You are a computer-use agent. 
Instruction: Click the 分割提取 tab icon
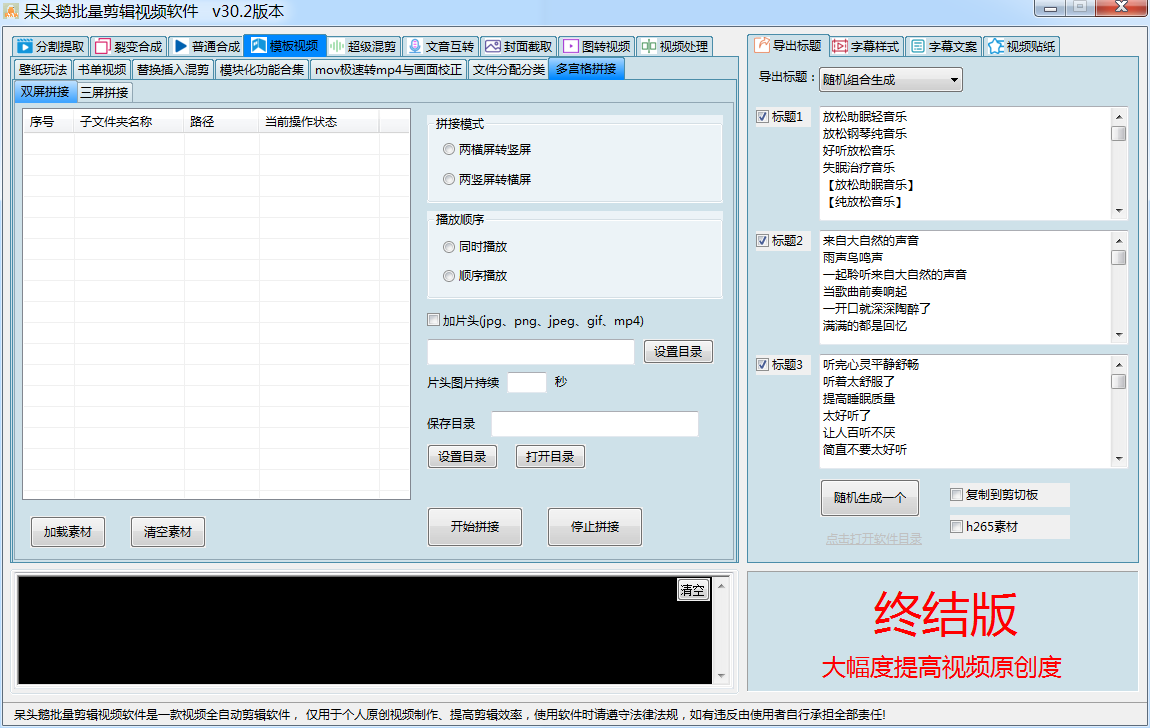[x=25, y=46]
